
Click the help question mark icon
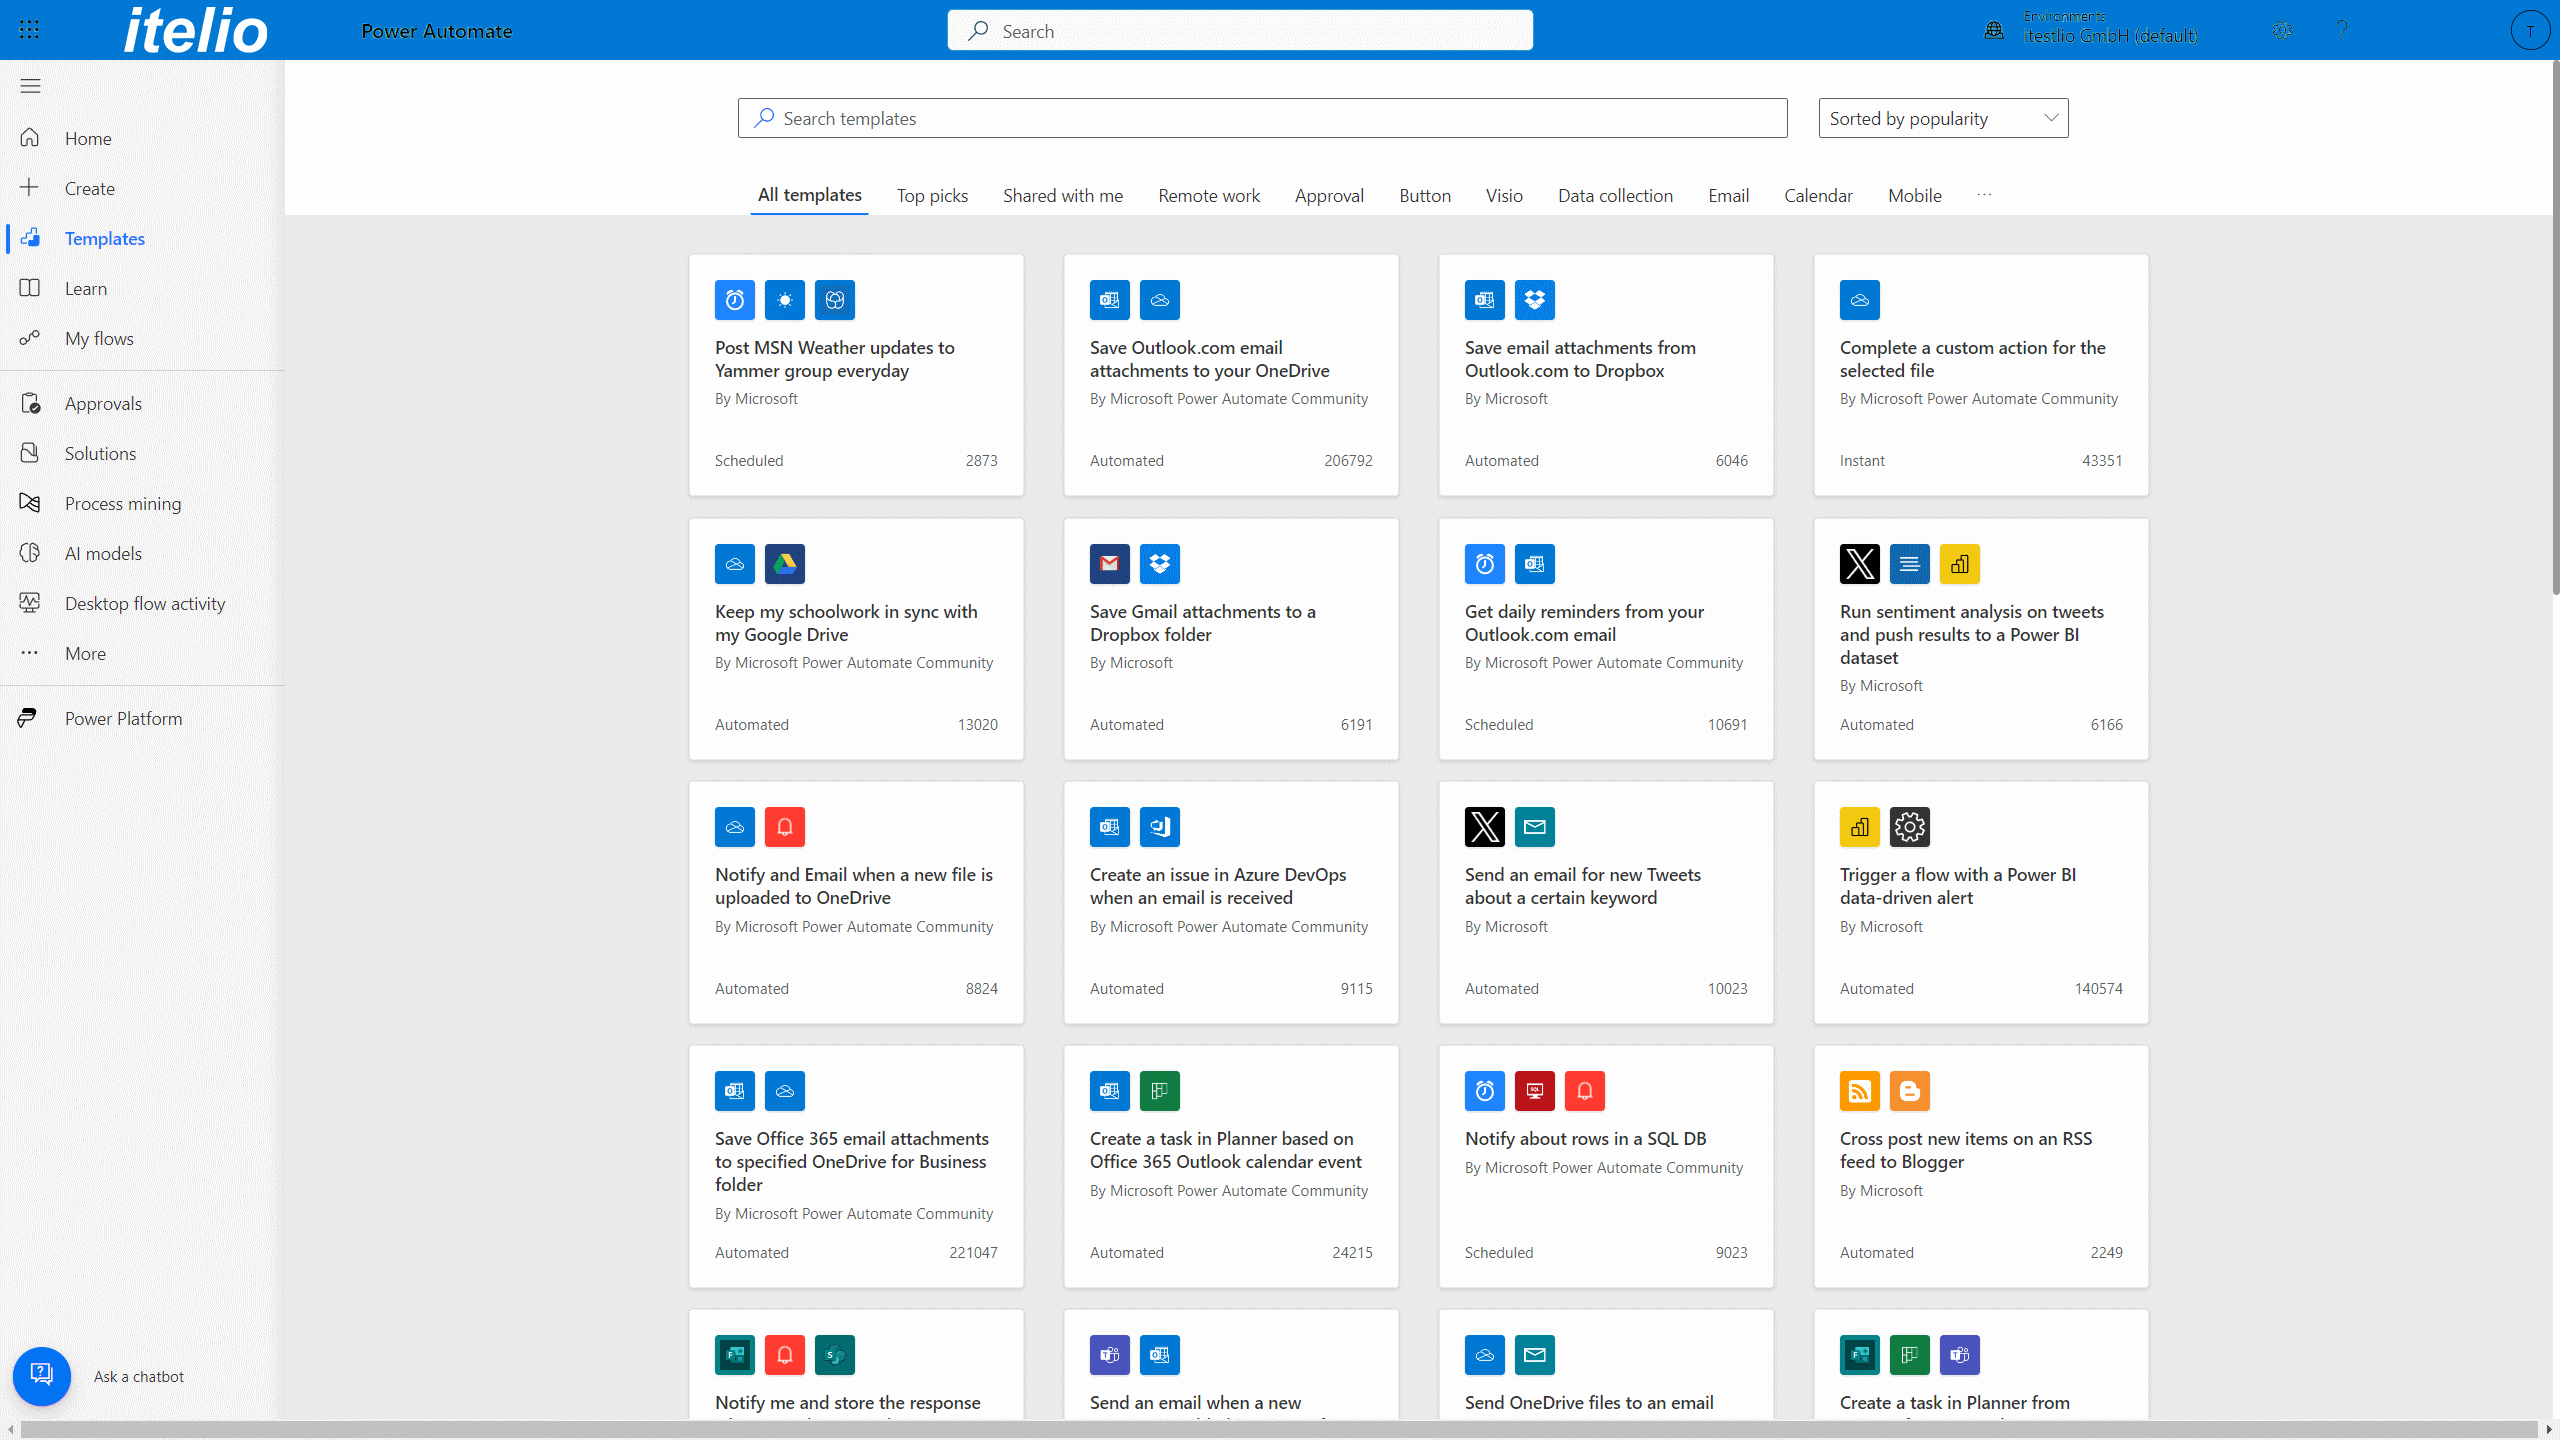pyautogui.click(x=2342, y=30)
